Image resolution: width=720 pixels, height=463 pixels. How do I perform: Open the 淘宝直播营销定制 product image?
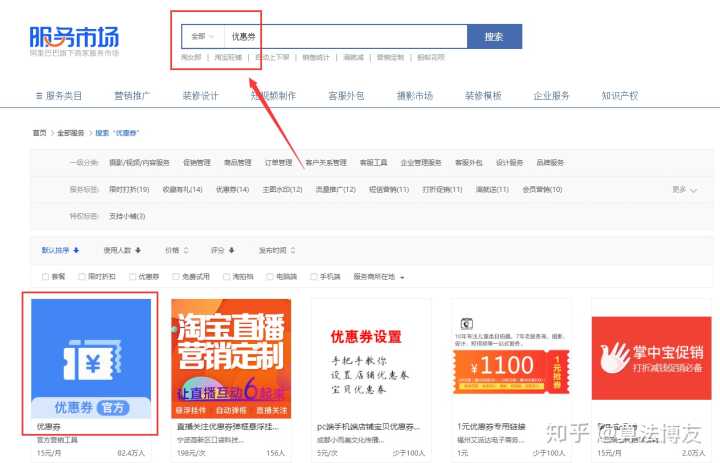[231, 359]
